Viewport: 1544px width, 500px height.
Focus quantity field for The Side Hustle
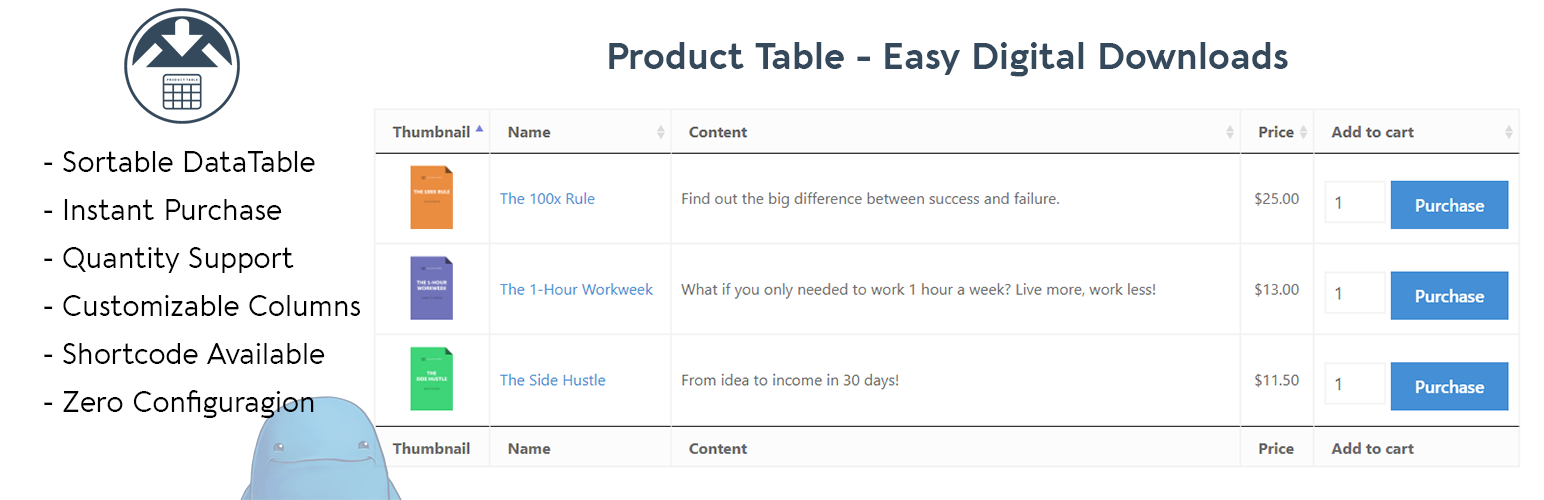coord(1354,384)
